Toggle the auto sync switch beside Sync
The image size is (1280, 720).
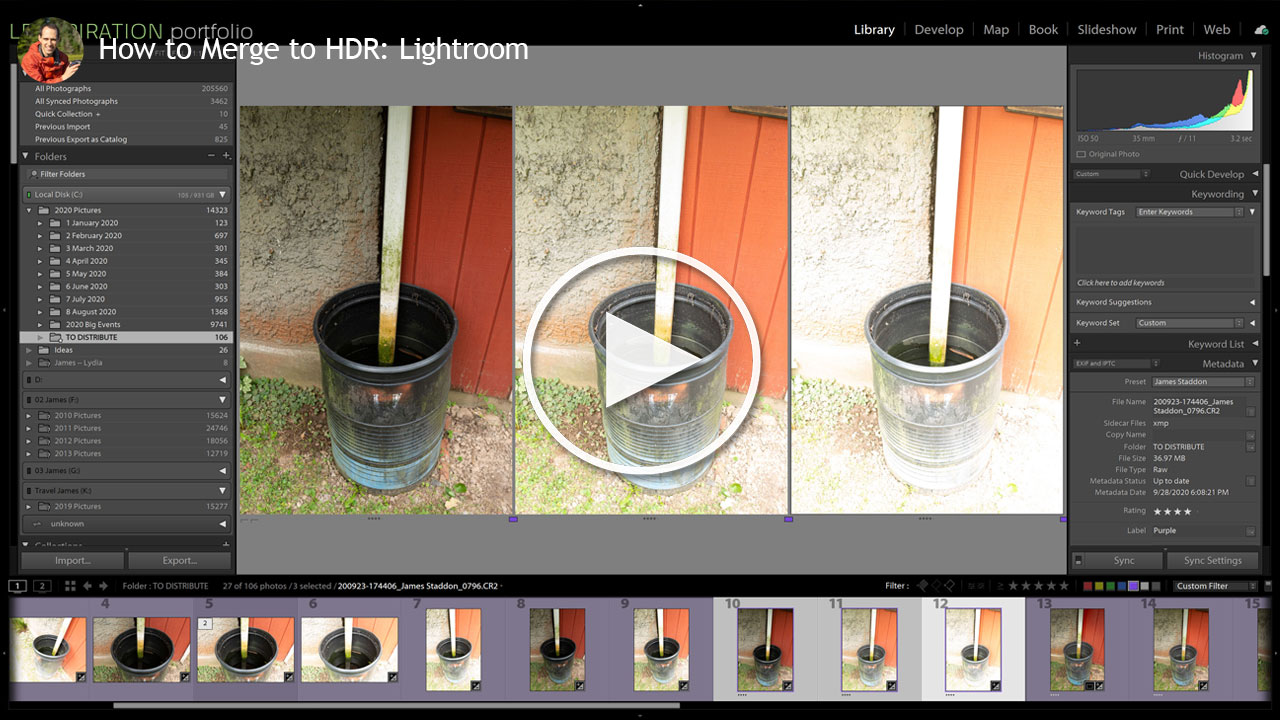point(1078,561)
